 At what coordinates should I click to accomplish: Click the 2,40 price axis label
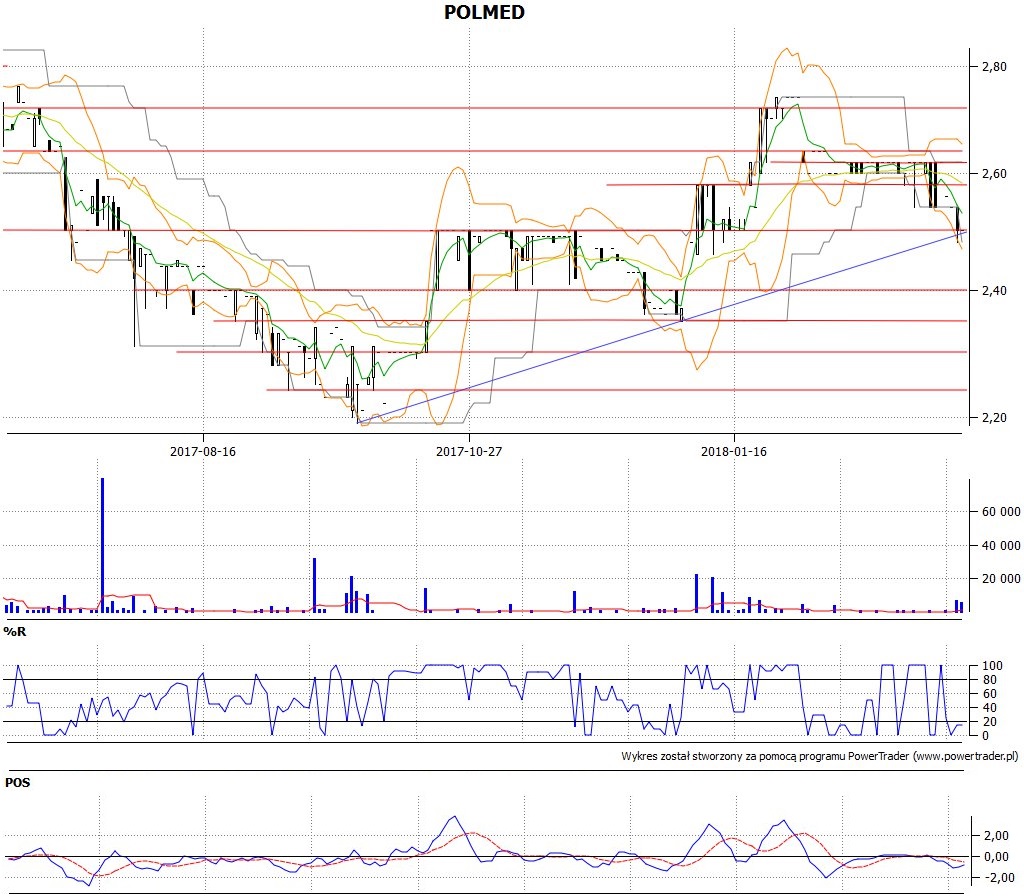coord(995,290)
